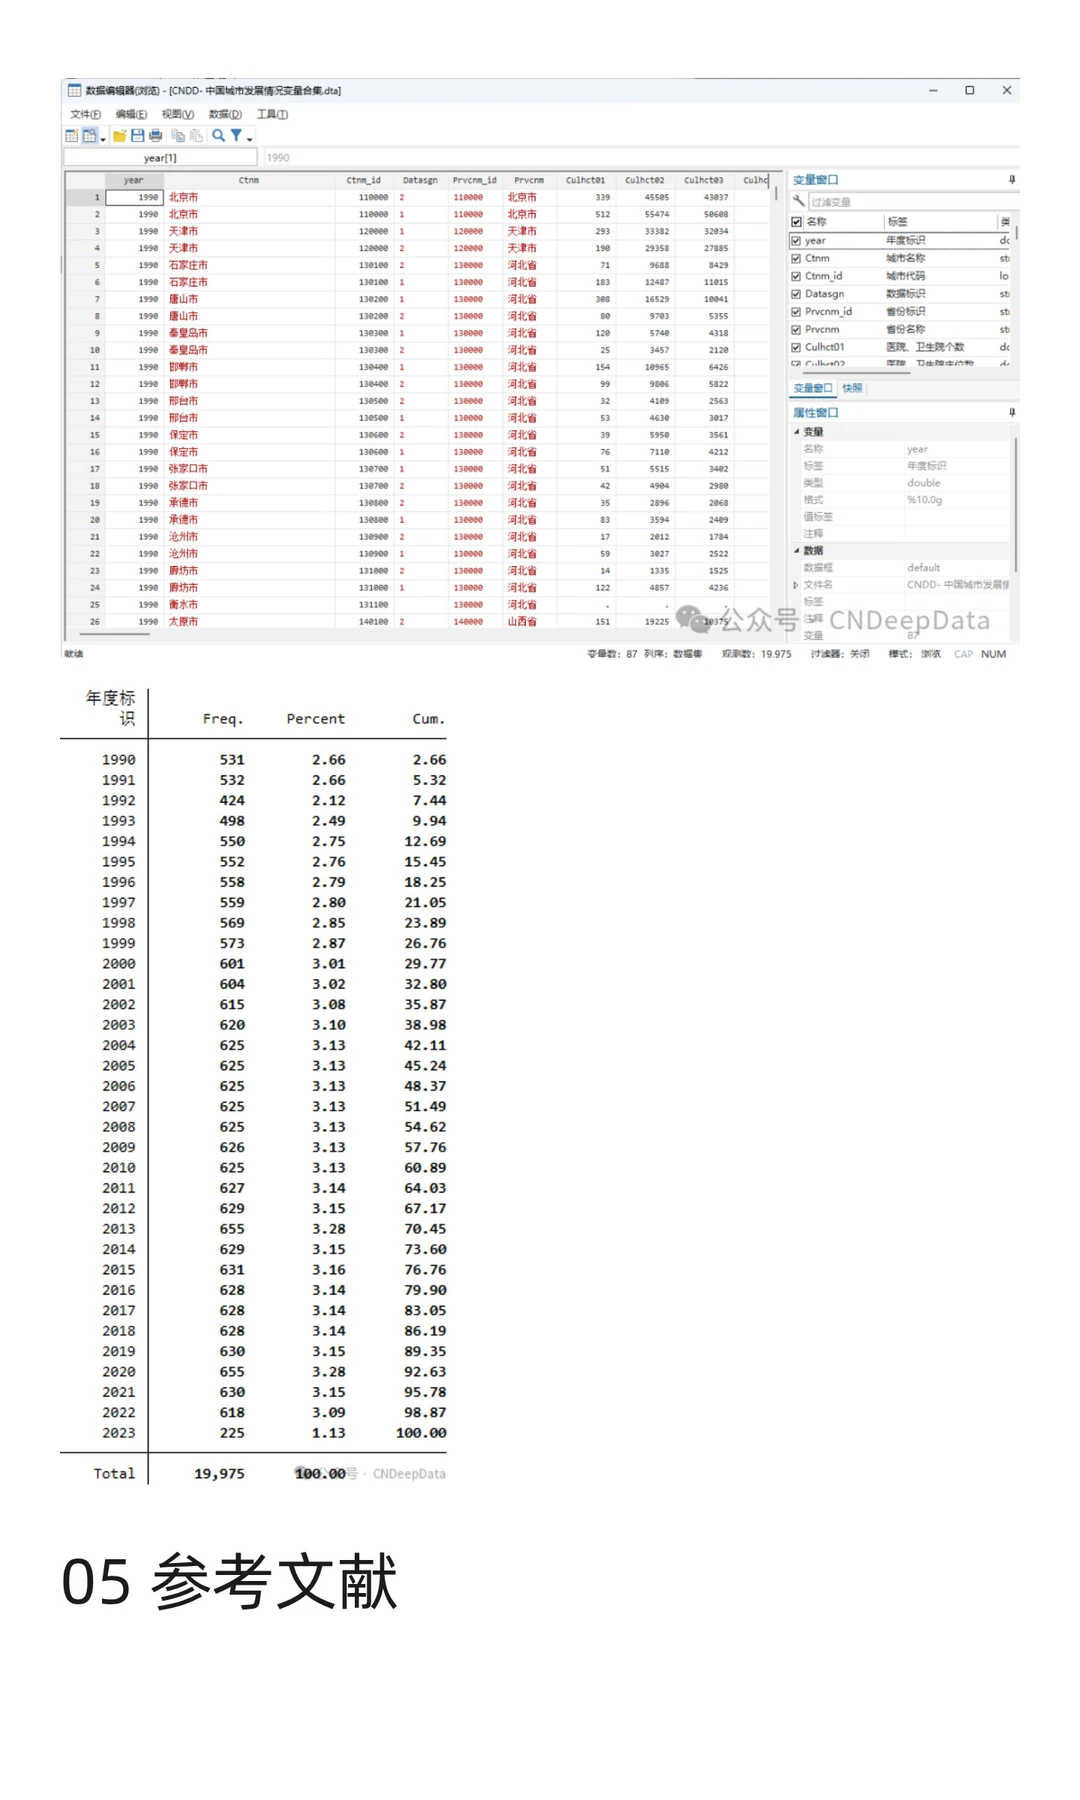Click the funnel filter observations icon
The width and height of the screenshot is (1080, 1800).
coord(236,136)
